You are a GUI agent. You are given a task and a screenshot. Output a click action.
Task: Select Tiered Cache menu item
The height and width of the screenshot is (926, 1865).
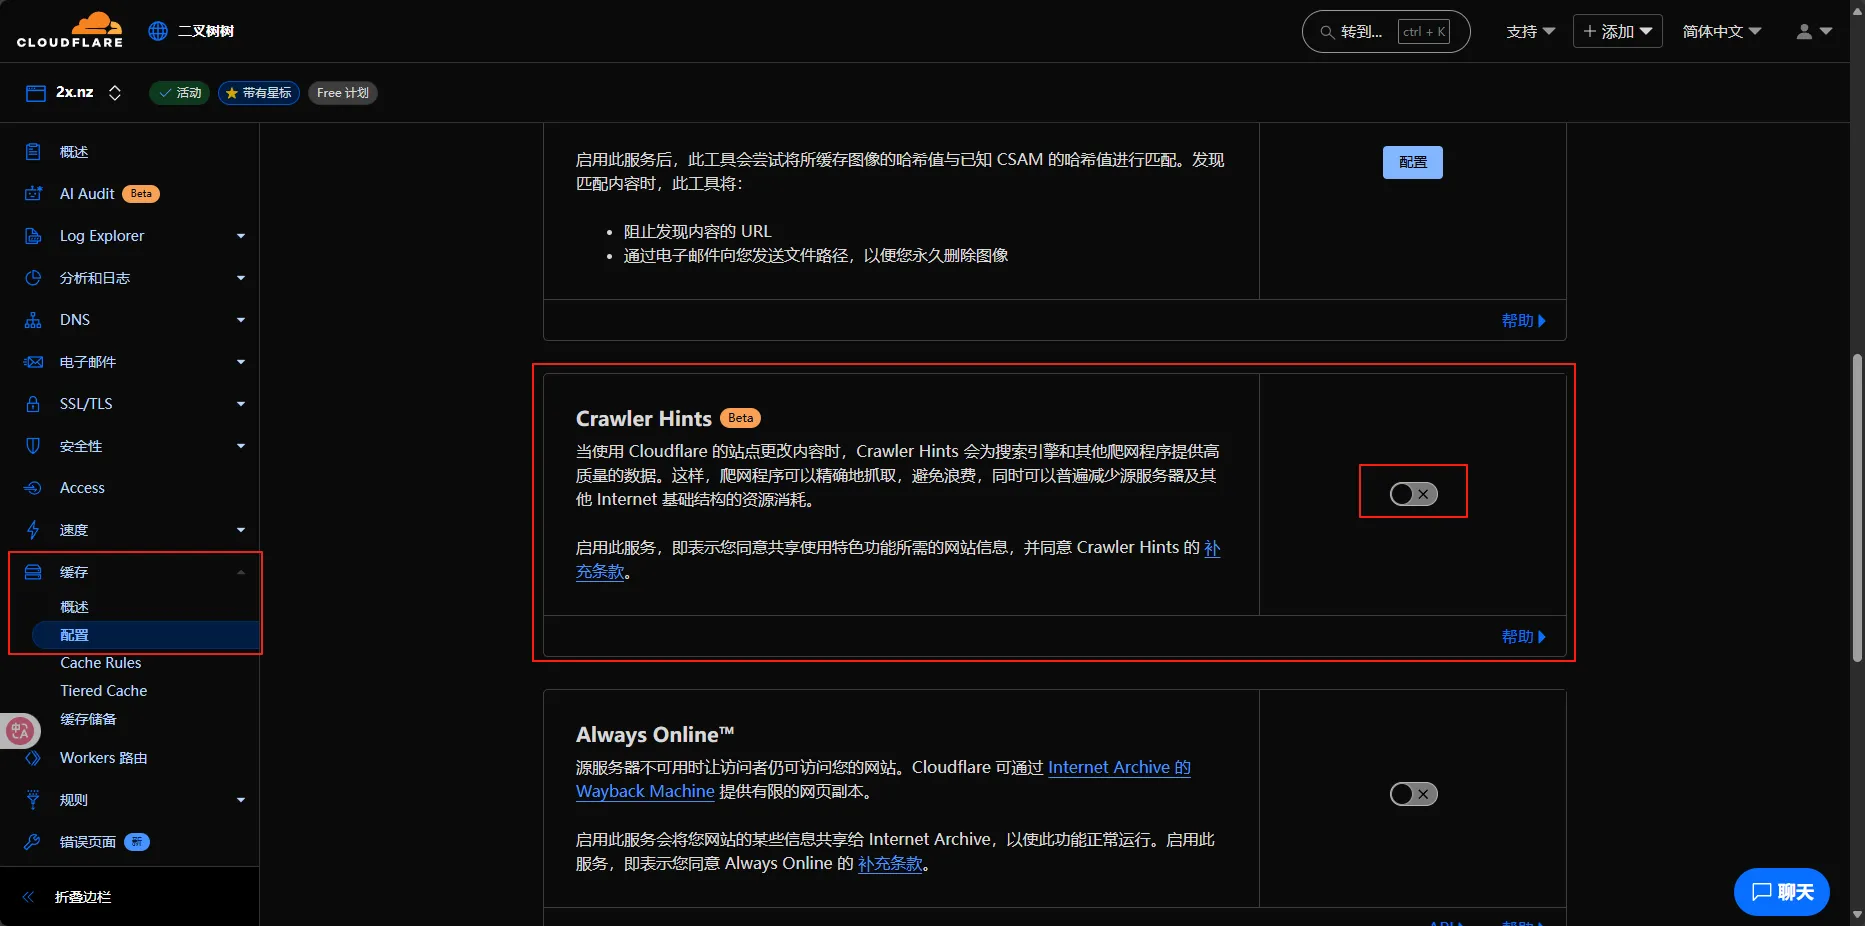103,691
